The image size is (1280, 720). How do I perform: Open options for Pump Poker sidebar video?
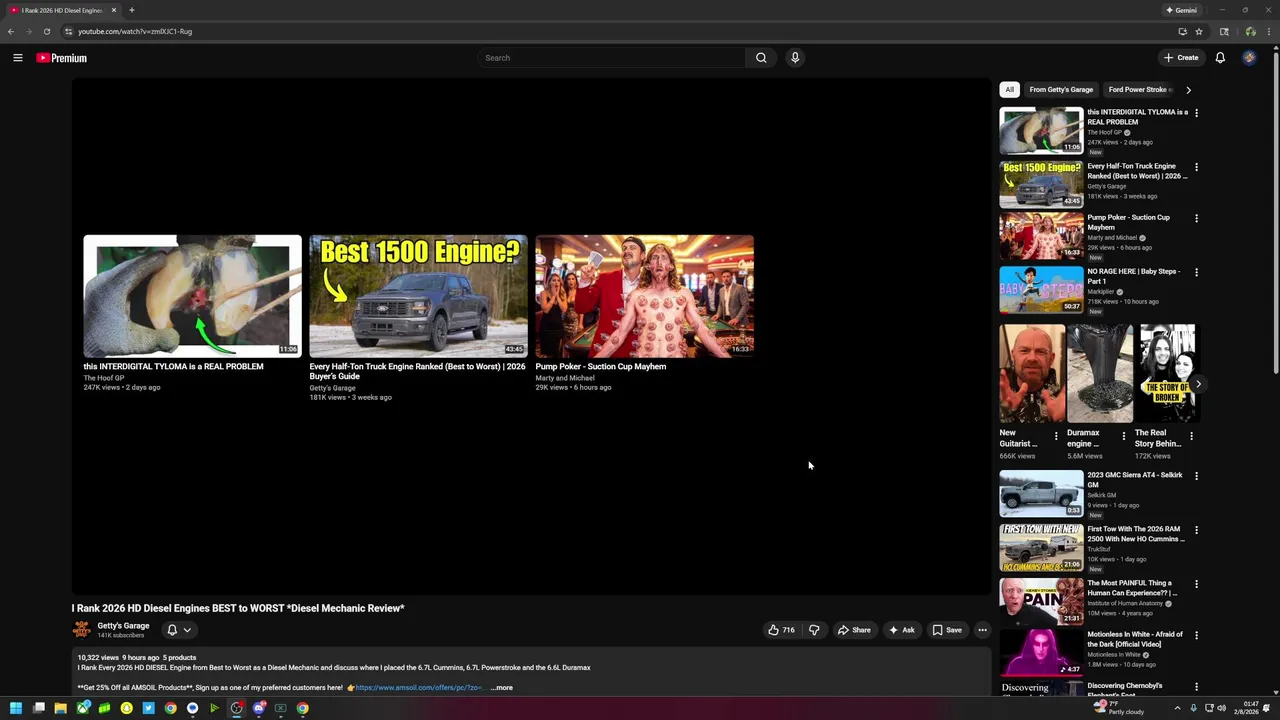(x=1196, y=218)
